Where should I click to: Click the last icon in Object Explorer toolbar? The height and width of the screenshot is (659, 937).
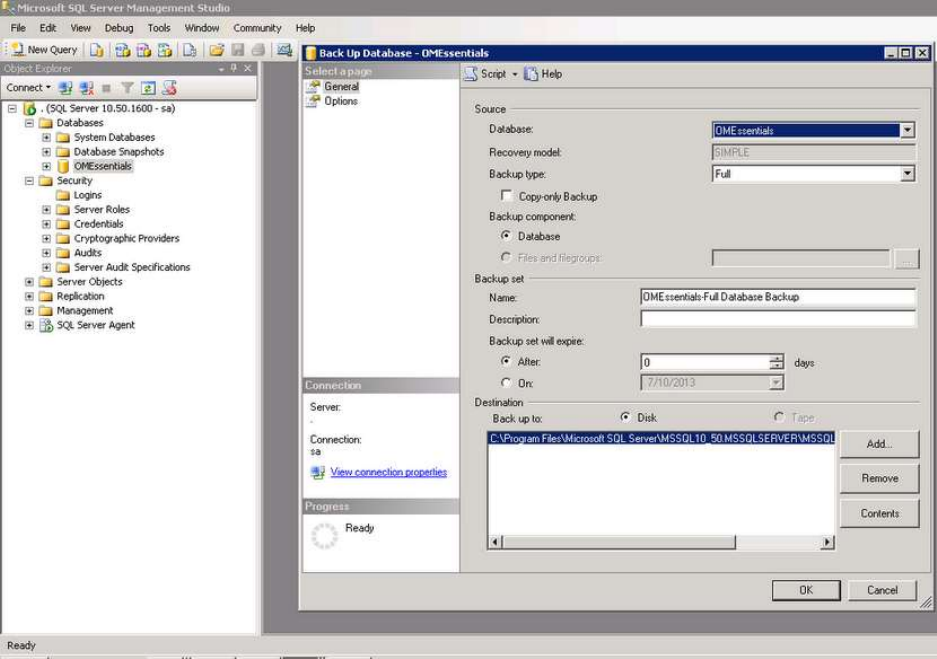pyautogui.click(x=169, y=88)
